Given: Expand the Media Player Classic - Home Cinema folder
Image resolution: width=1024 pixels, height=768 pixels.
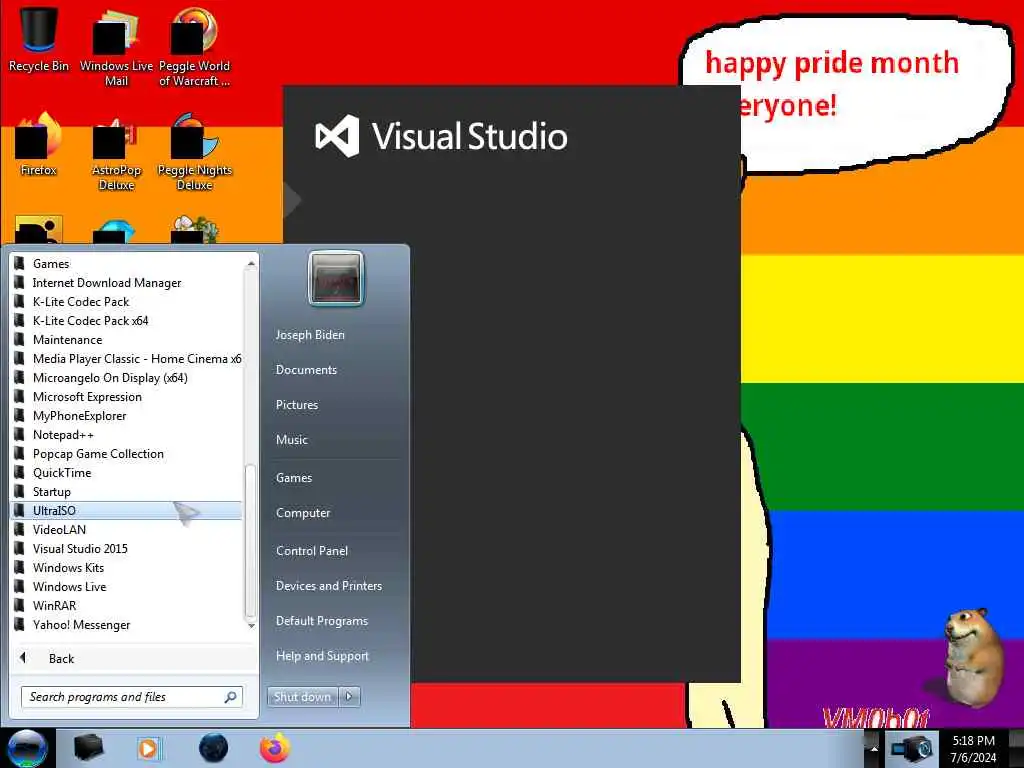Looking at the screenshot, I should [127, 359].
